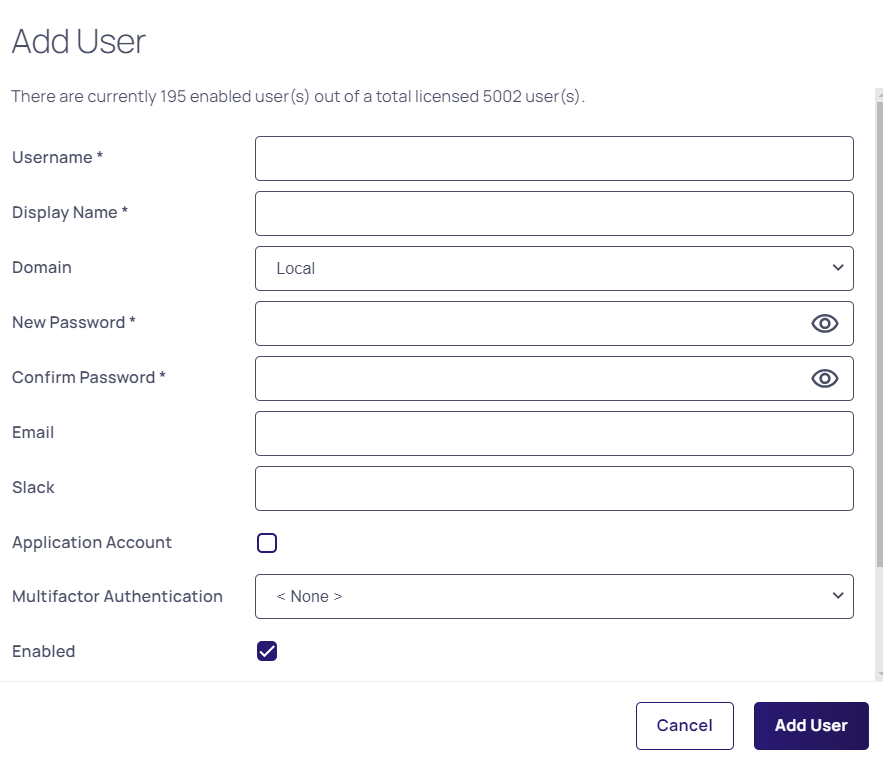Image resolution: width=883 pixels, height=763 pixels.
Task: Click the Add User button
Action: 810,726
